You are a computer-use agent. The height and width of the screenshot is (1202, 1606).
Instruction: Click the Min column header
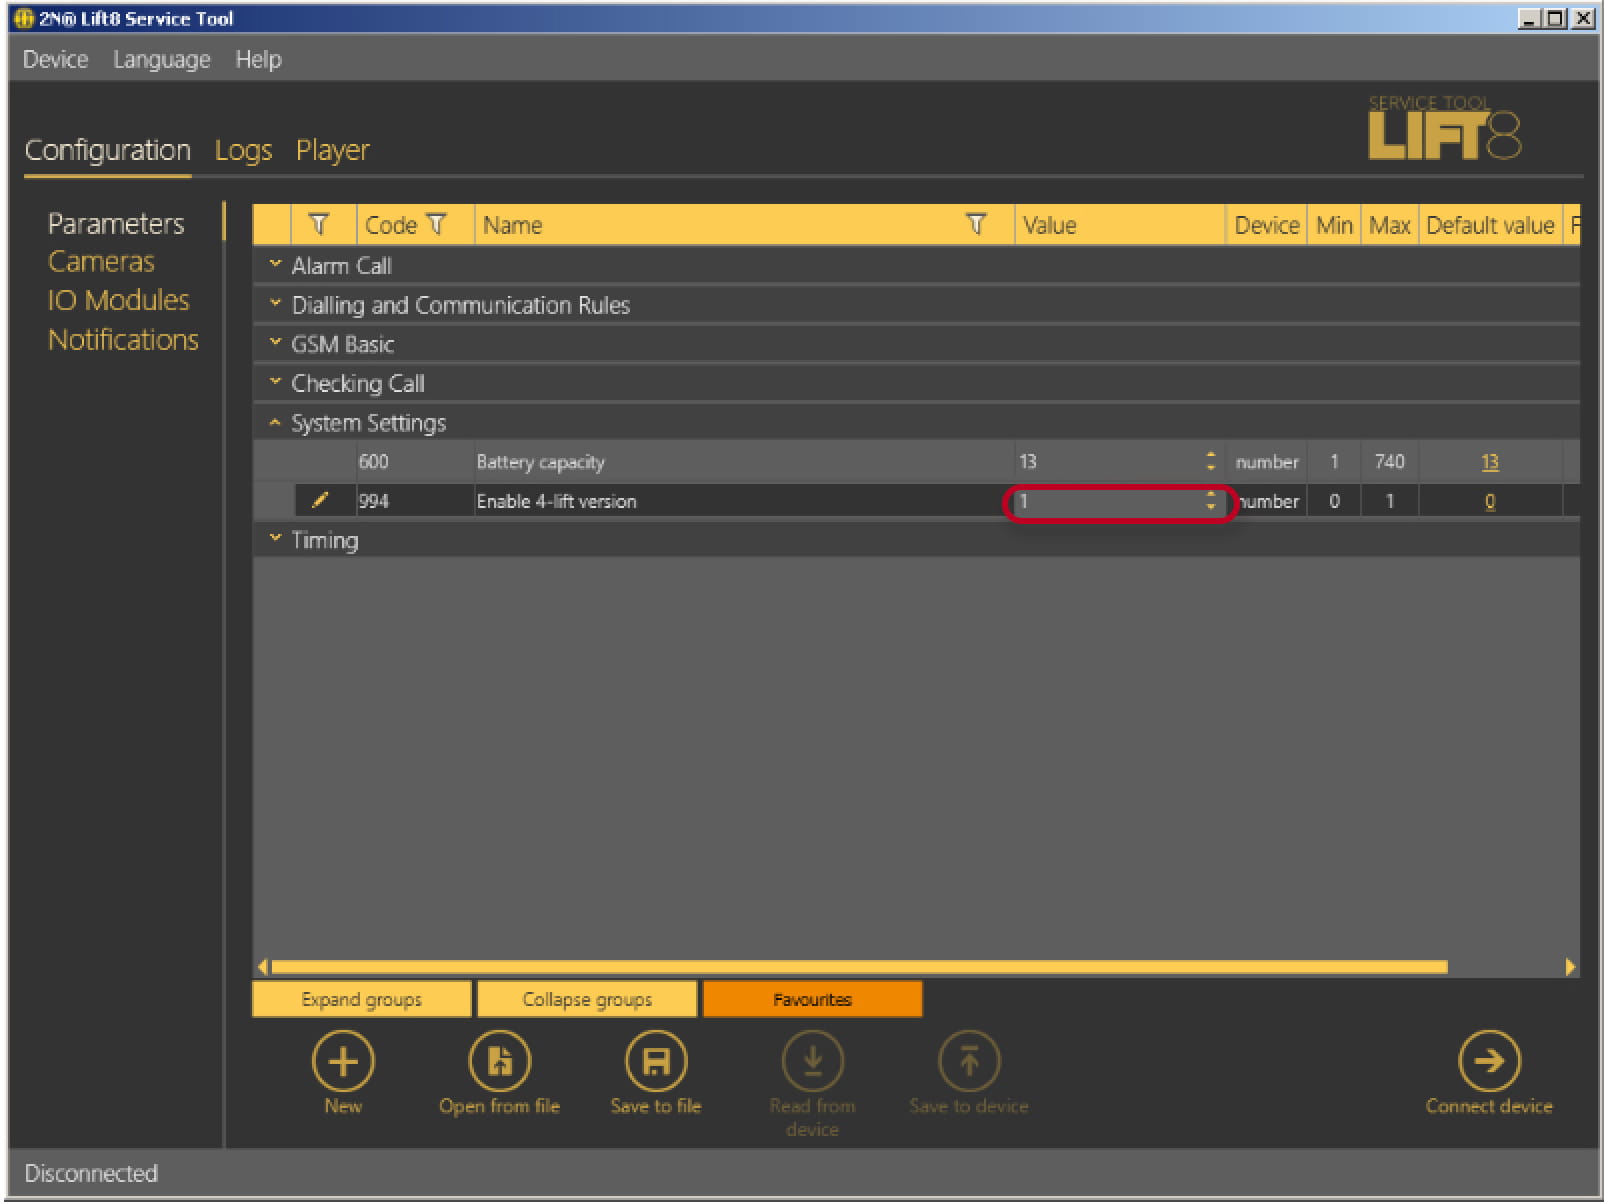coord(1334,225)
